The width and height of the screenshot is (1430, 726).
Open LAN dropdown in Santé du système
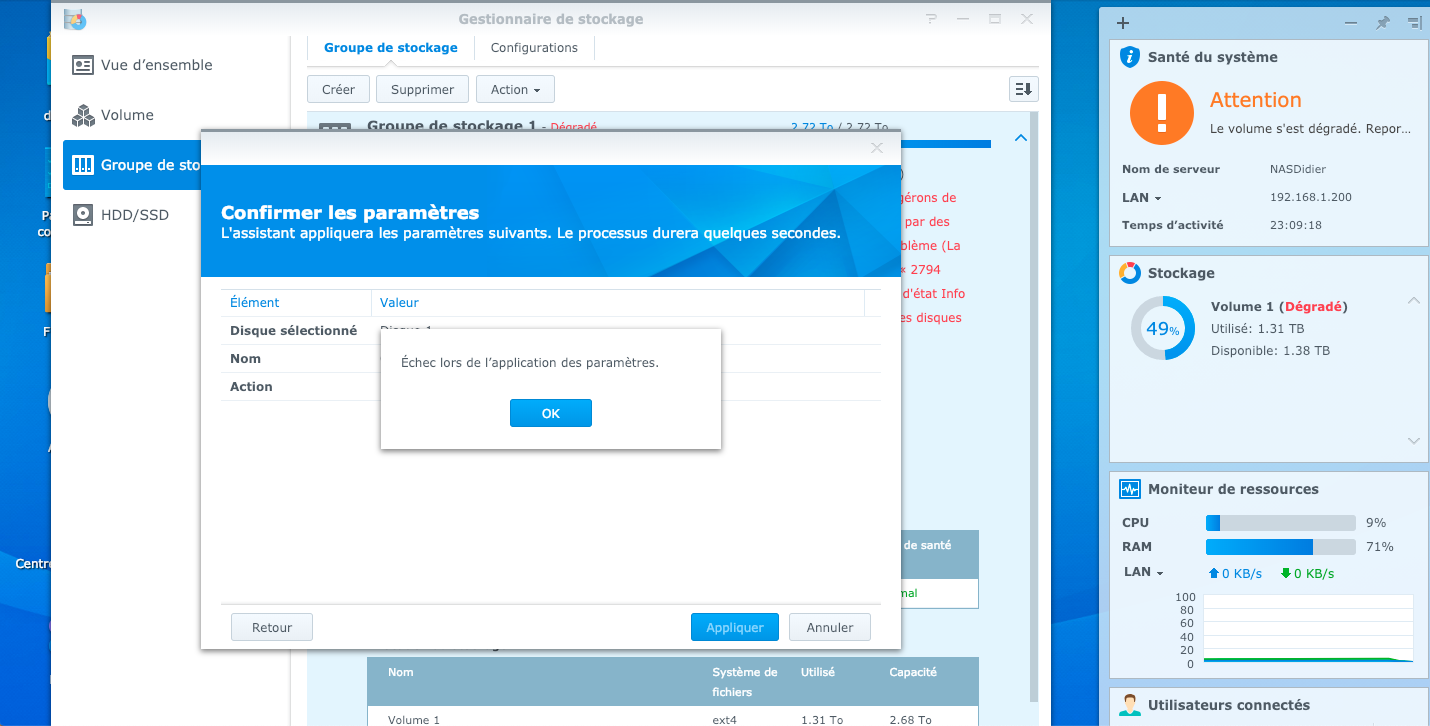click(x=1142, y=197)
